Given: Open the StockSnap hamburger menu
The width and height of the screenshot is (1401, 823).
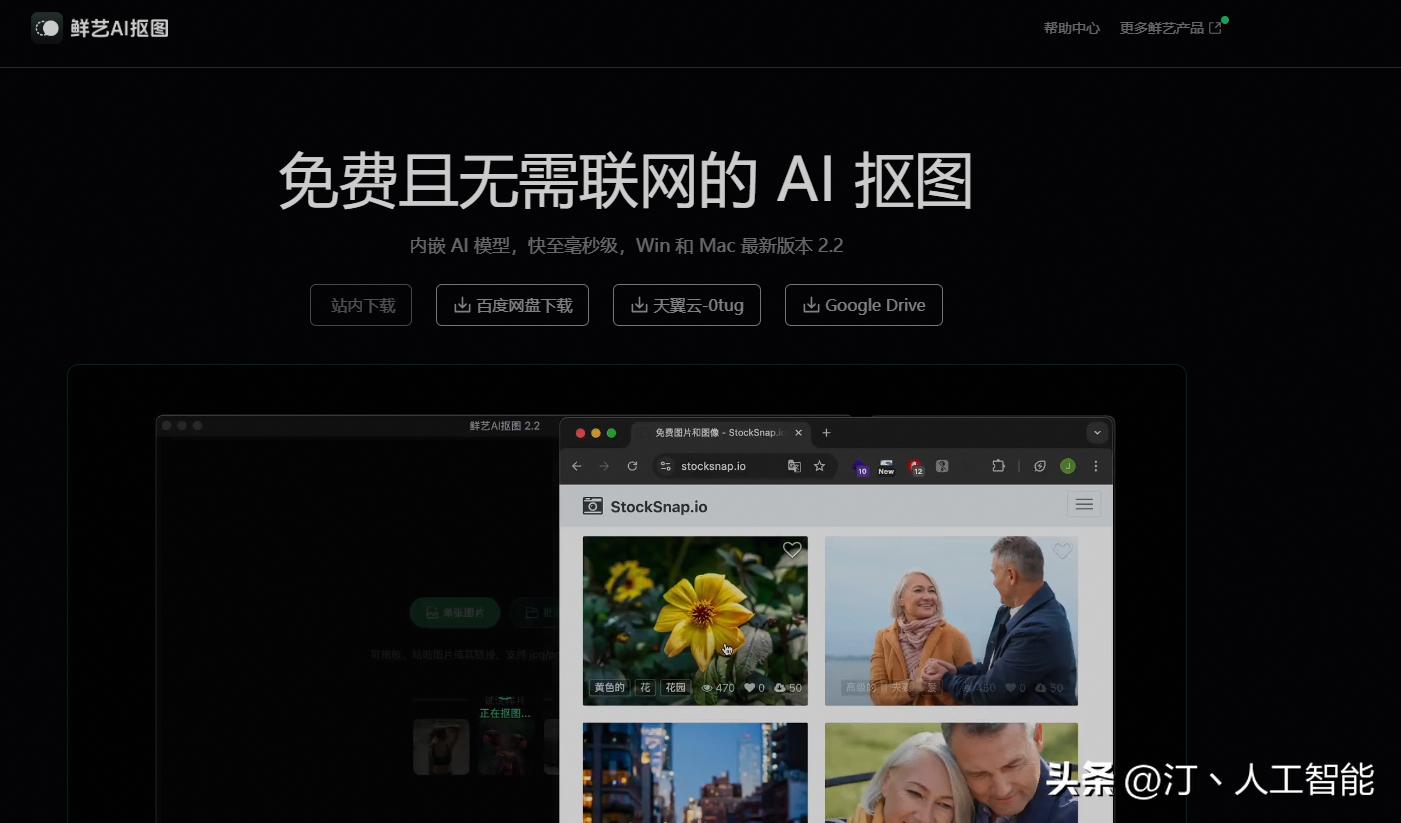Looking at the screenshot, I should click(1084, 504).
